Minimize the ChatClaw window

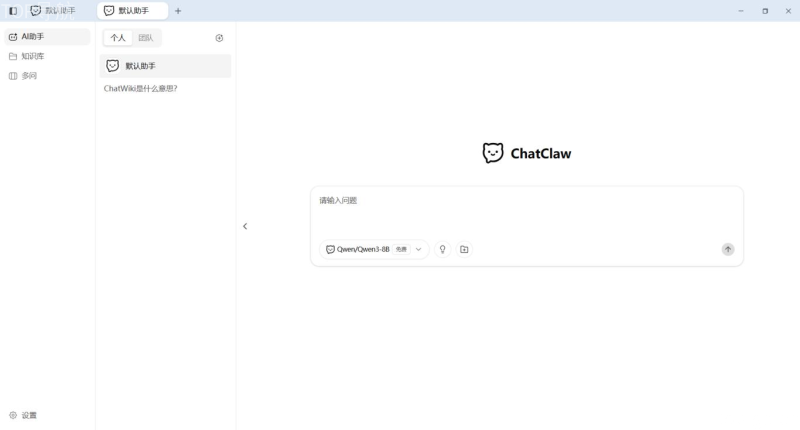[x=741, y=11]
